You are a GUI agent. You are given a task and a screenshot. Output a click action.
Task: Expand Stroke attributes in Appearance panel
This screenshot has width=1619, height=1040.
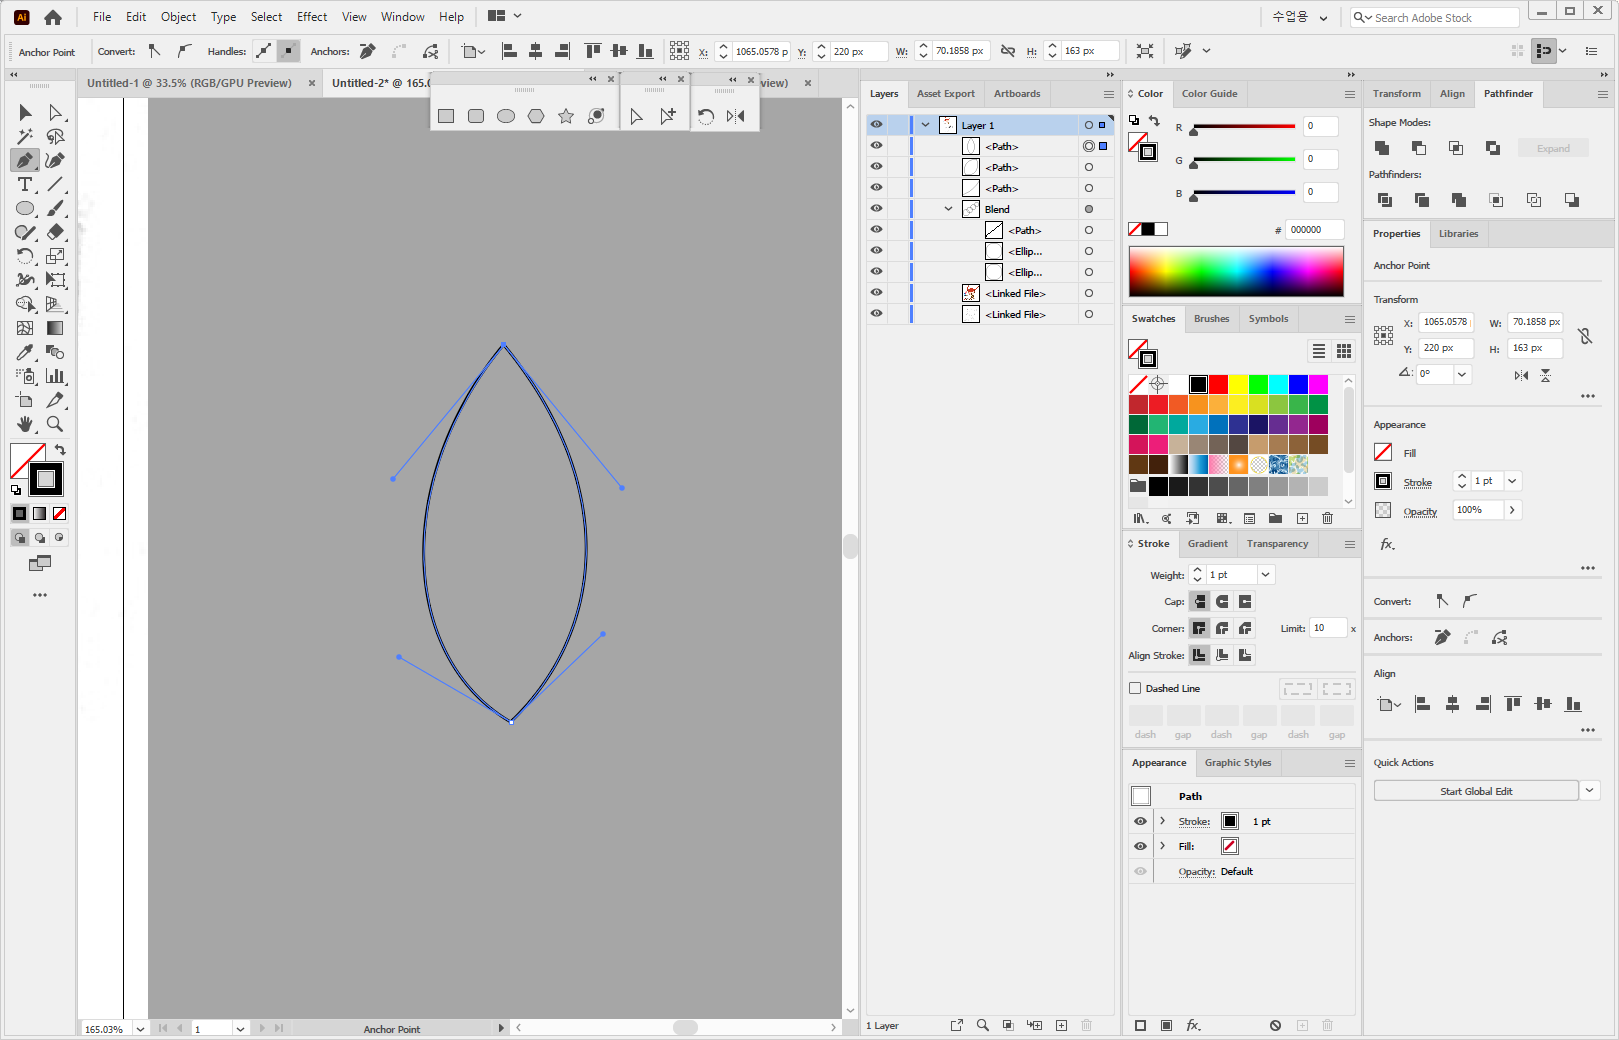point(1162,821)
